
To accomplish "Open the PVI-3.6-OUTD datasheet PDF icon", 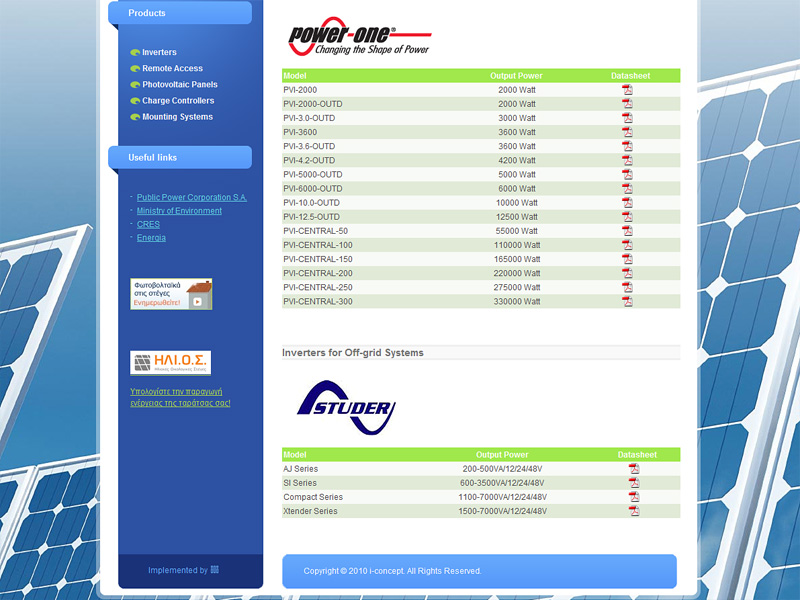I will coord(627,146).
